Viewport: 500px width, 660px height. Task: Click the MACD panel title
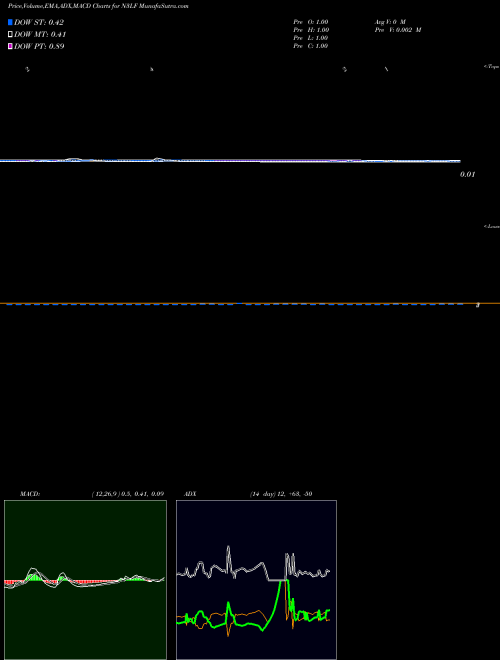(30, 494)
